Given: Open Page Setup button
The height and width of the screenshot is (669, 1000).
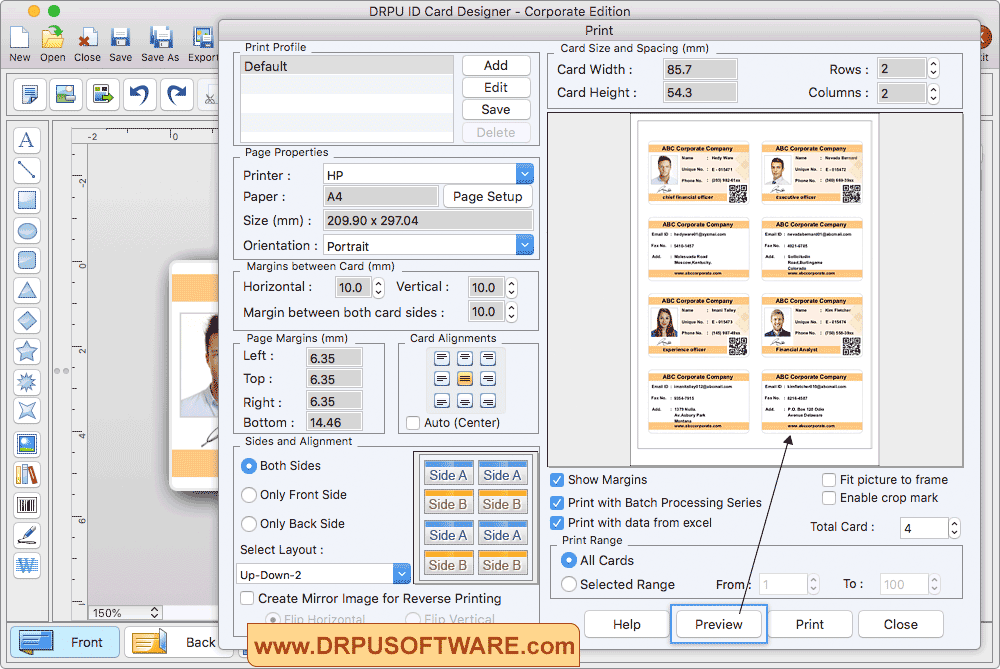Looking at the screenshot, I should click(487, 196).
